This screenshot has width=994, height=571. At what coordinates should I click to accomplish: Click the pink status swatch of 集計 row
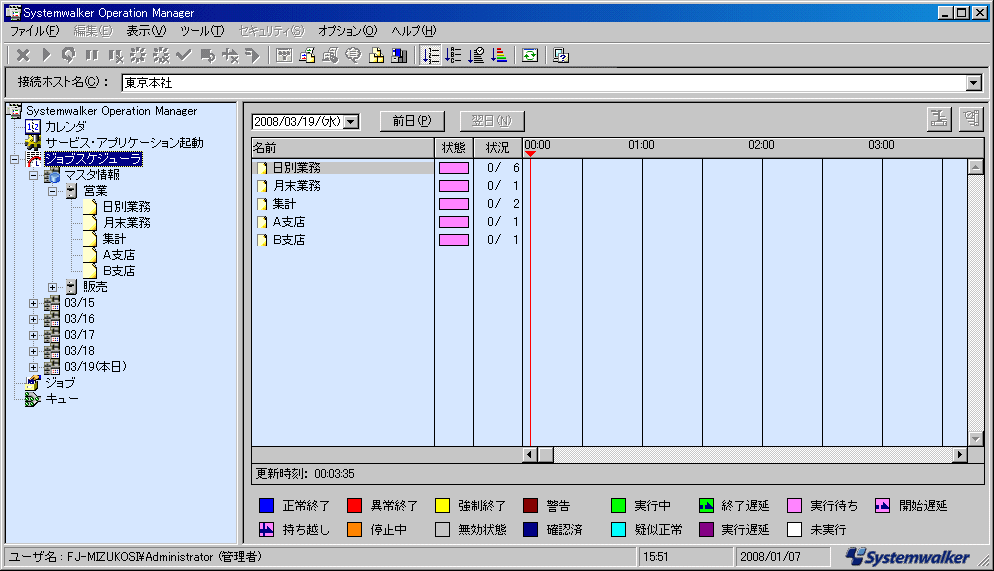pyautogui.click(x=454, y=204)
